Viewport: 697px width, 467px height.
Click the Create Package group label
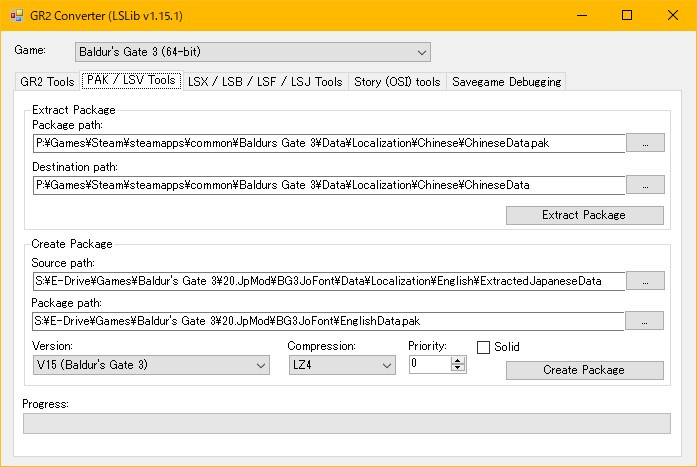[72, 244]
